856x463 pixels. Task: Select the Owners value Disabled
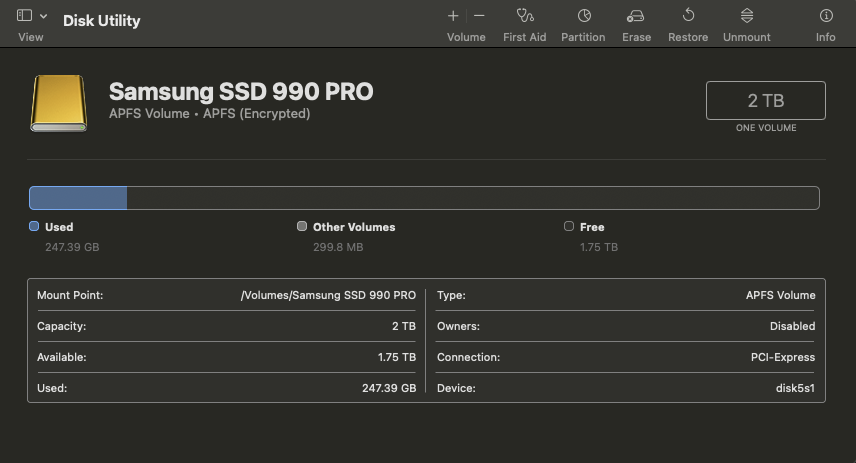(x=793, y=326)
